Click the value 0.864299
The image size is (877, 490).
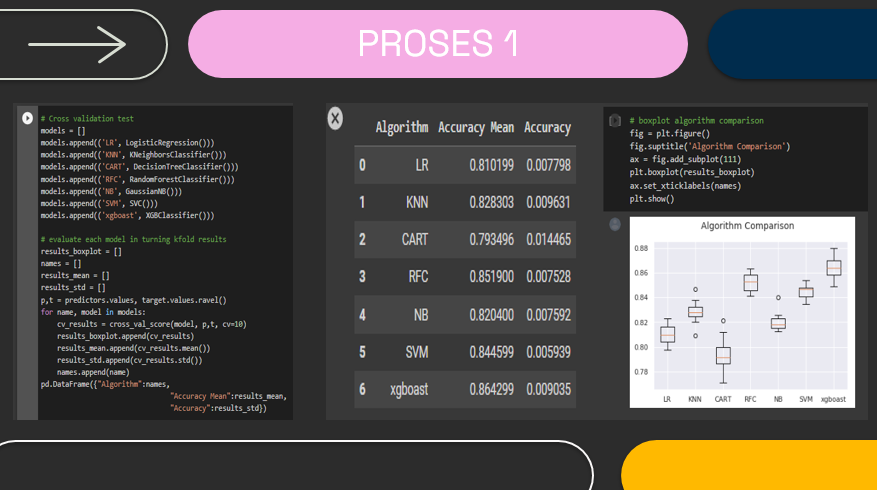tap(492, 389)
